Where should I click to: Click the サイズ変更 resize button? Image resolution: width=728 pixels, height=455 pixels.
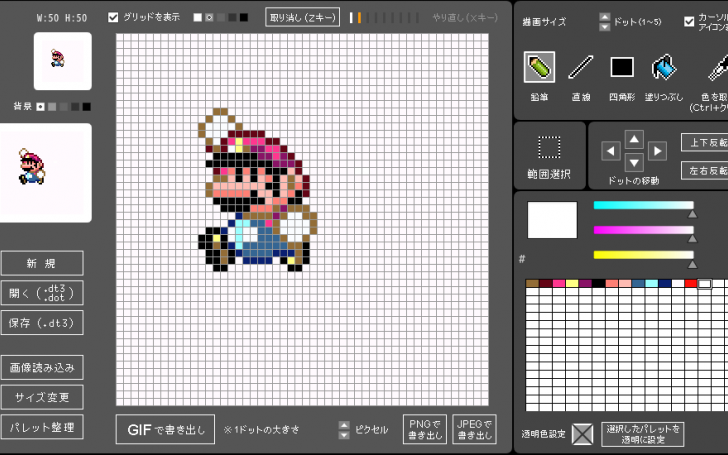point(42,397)
